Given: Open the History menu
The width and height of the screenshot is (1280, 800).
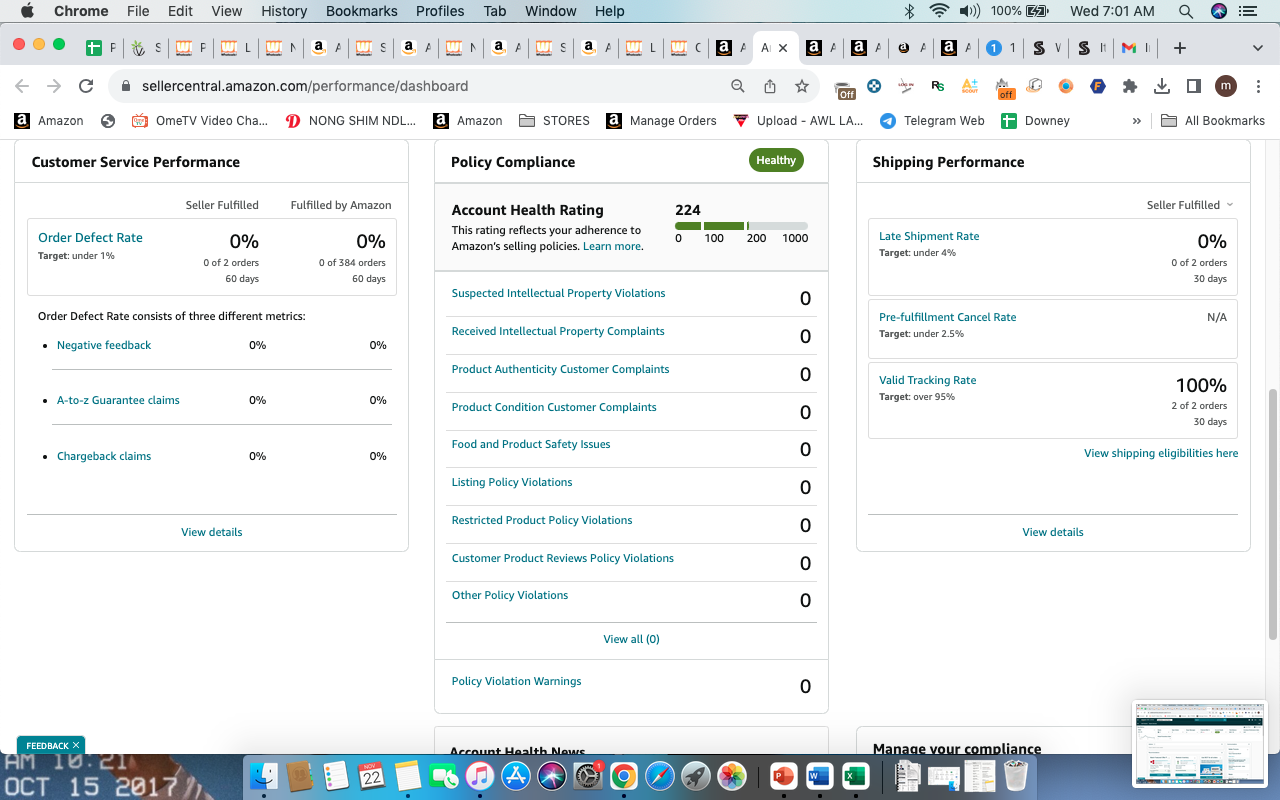Looking at the screenshot, I should click(x=284, y=11).
